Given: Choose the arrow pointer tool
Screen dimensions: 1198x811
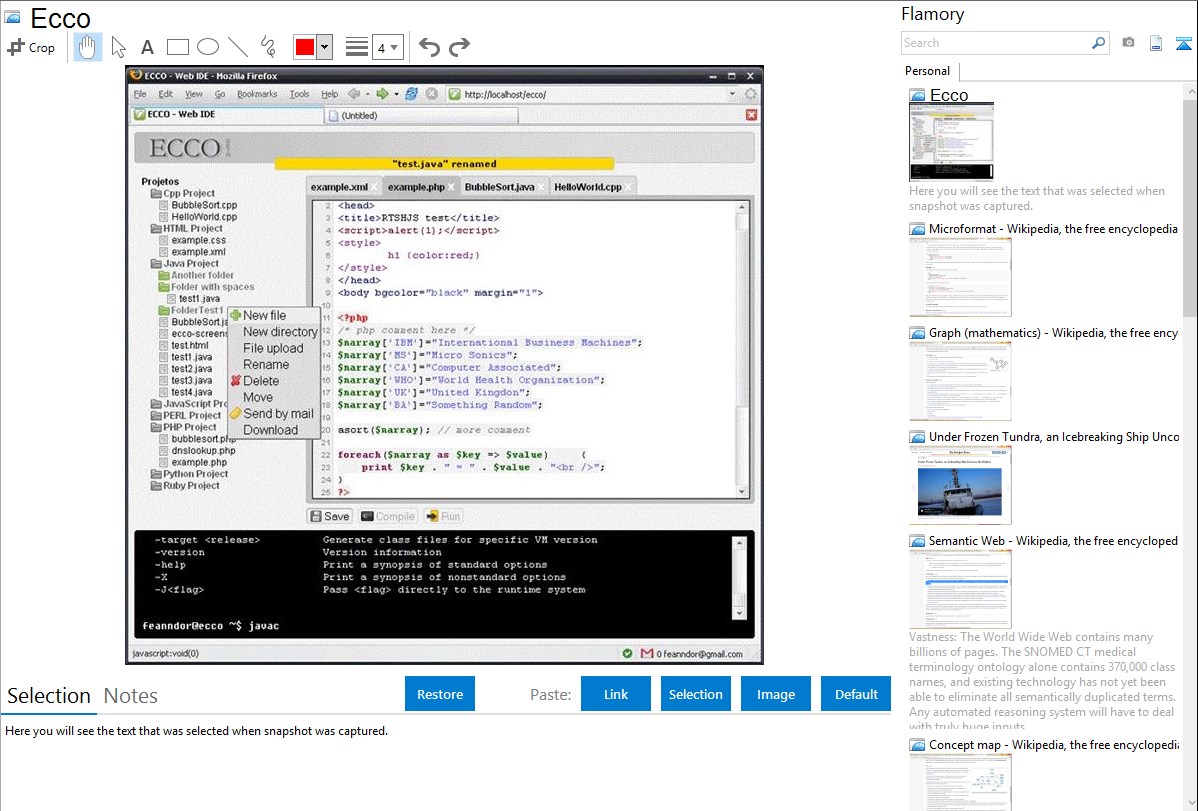Looking at the screenshot, I should 118,47.
